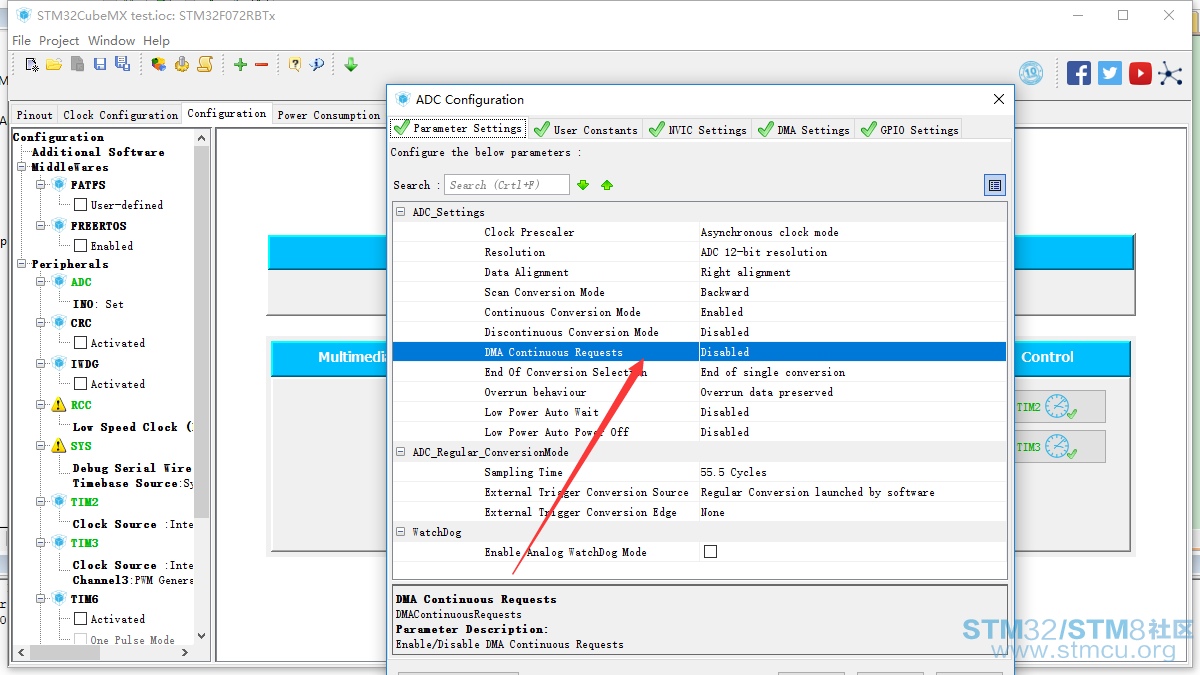The width and height of the screenshot is (1200, 675).
Task: Click the list view toggle icon in ADC dialog
Action: pyautogui.click(x=994, y=185)
